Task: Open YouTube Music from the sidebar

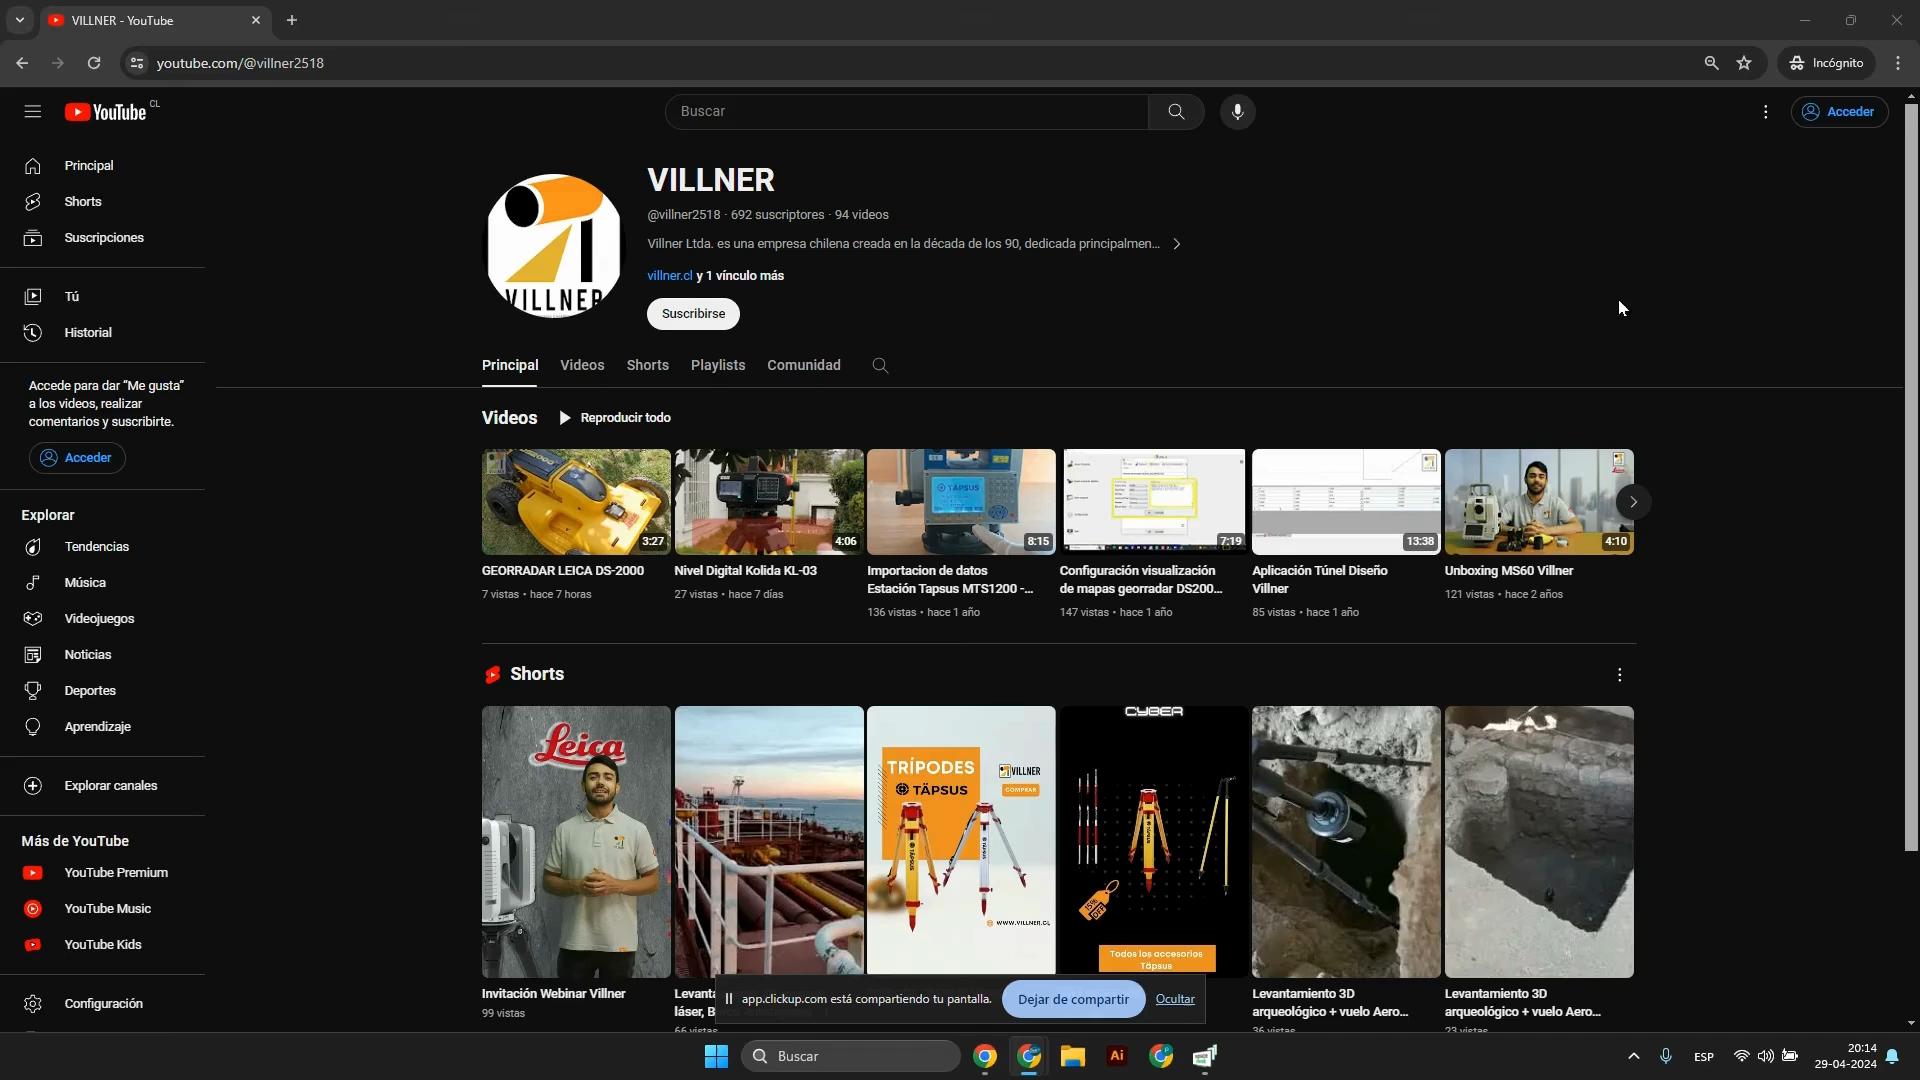Action: tap(107, 908)
